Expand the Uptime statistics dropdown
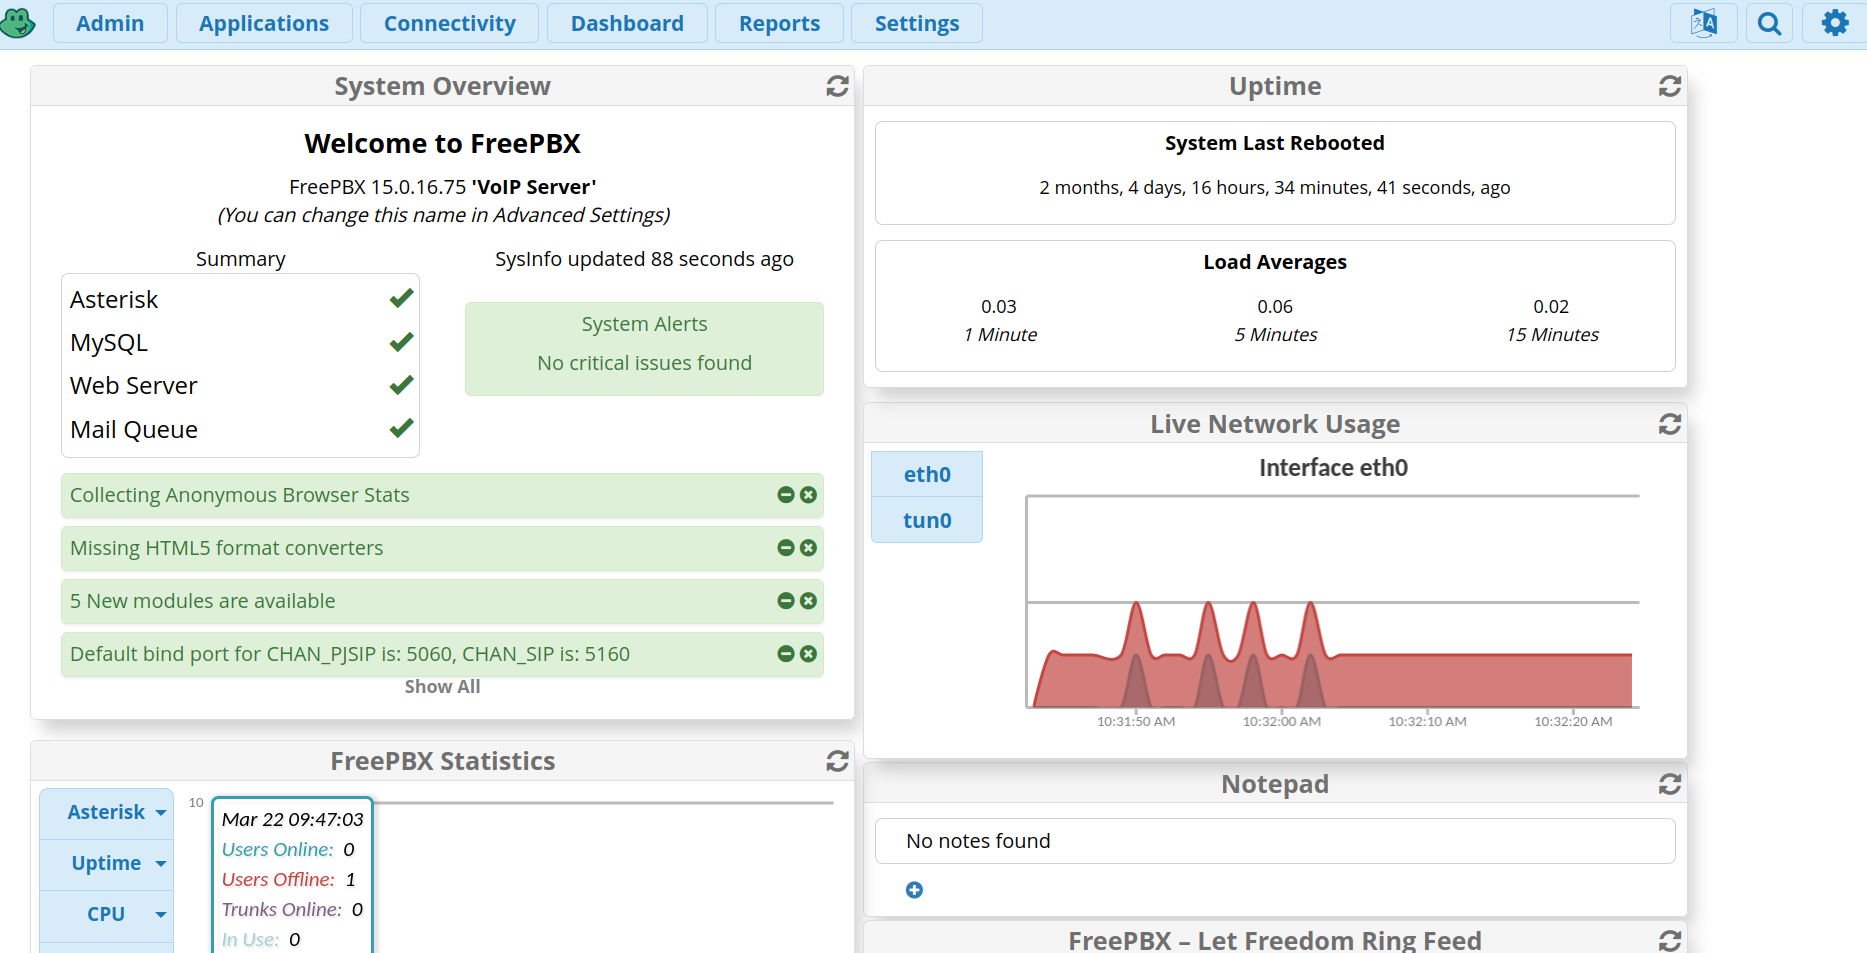1867x953 pixels. click(107, 864)
